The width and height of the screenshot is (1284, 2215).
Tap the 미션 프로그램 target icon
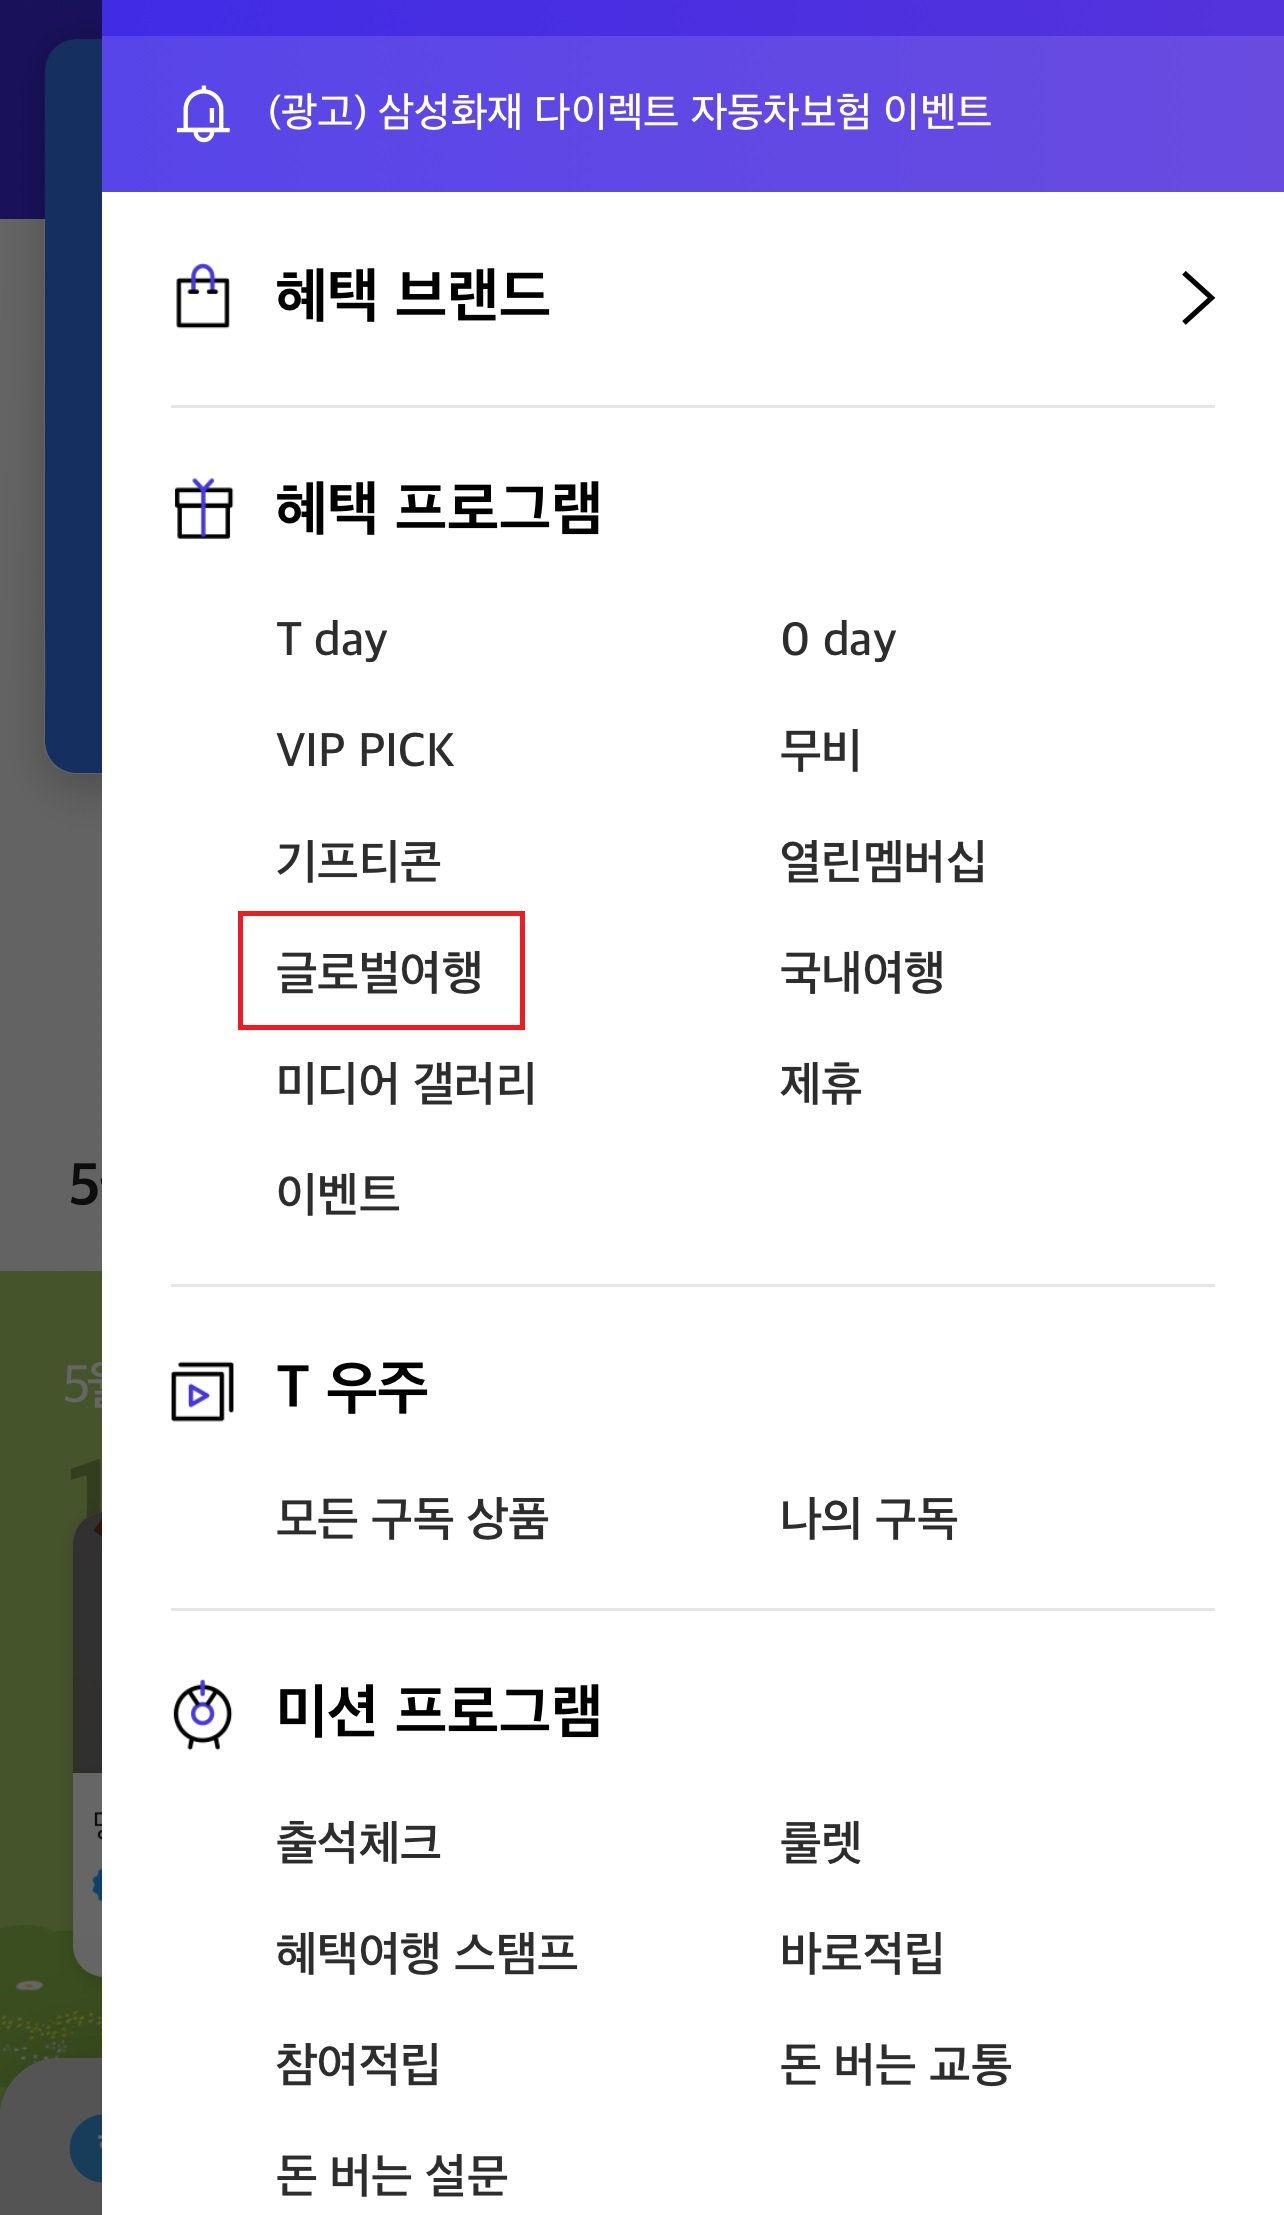203,1714
